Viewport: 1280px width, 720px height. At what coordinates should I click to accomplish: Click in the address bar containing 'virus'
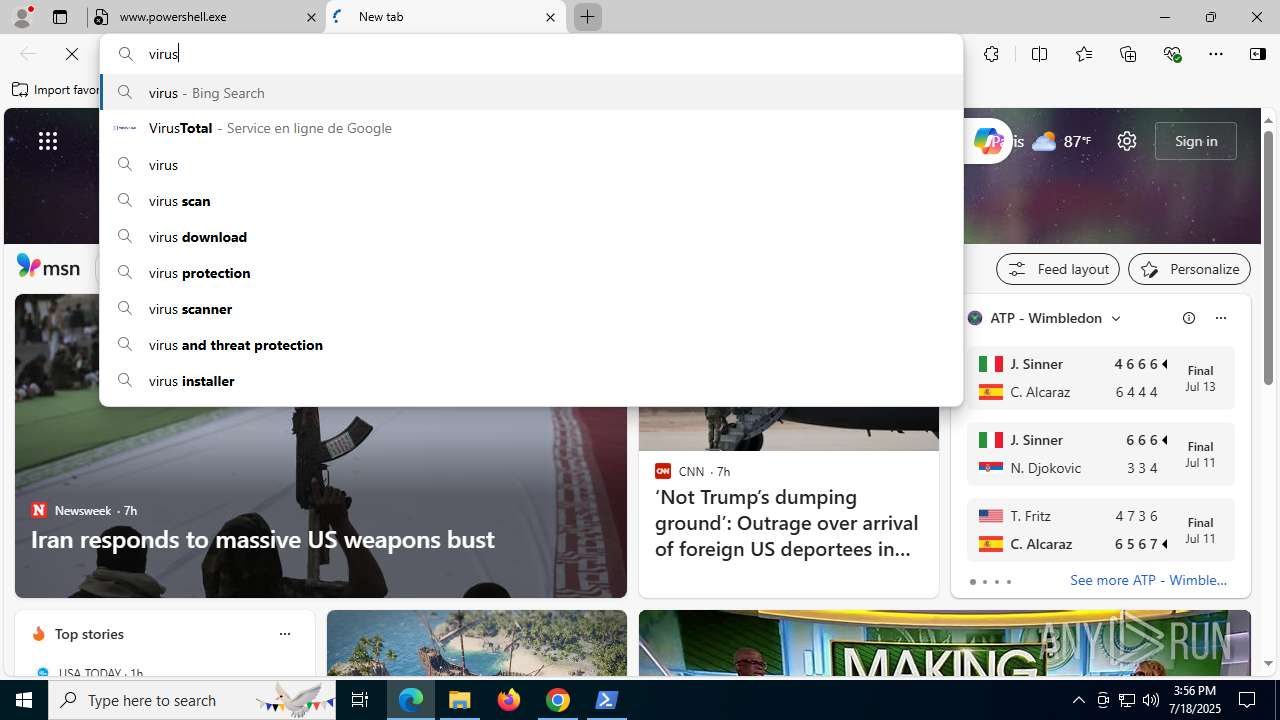(x=531, y=54)
